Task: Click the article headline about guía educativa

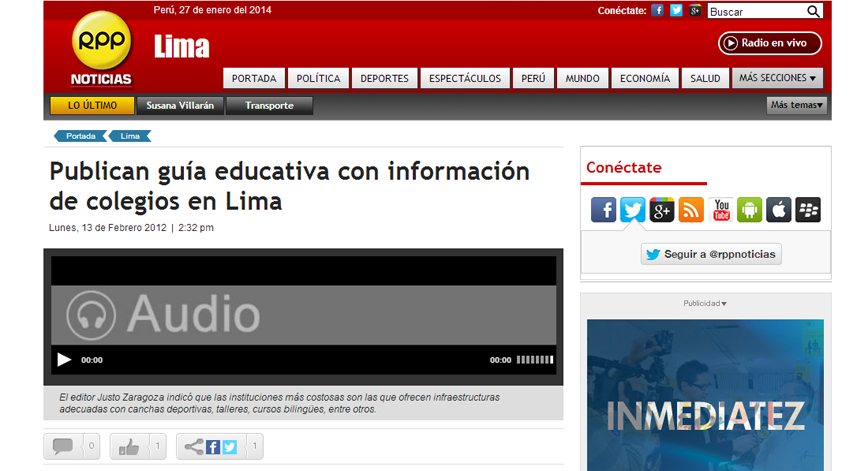Action: click(289, 186)
